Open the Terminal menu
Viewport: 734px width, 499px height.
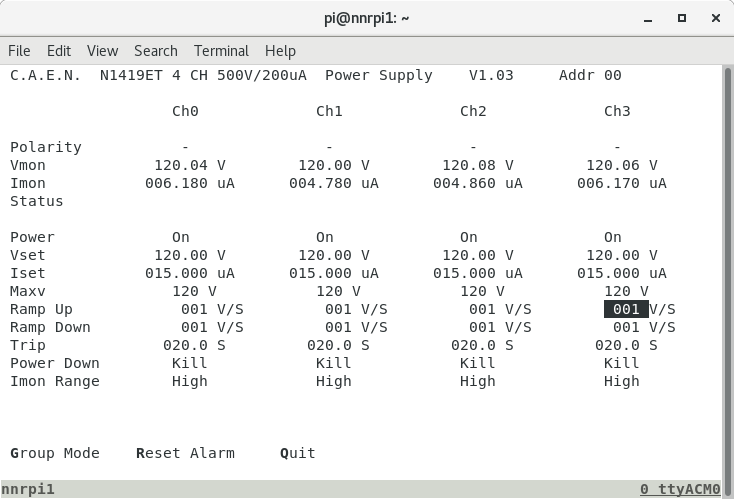coord(221,51)
